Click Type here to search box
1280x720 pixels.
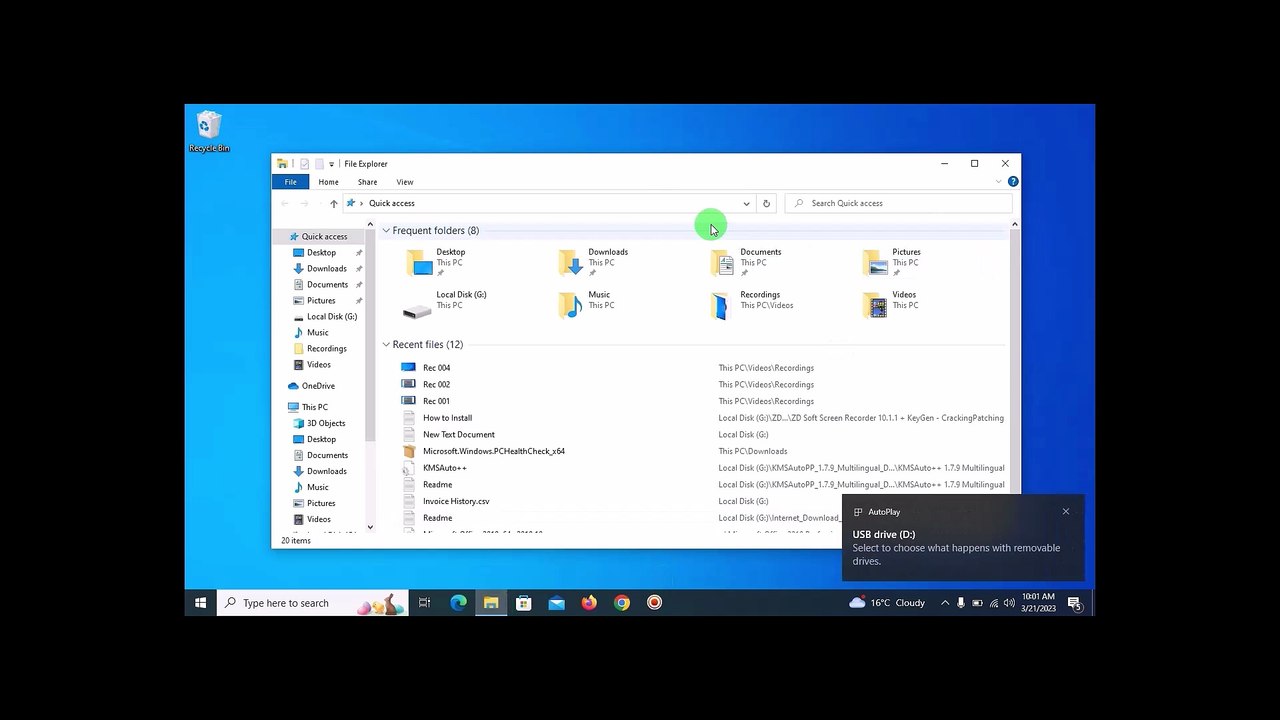click(312, 603)
